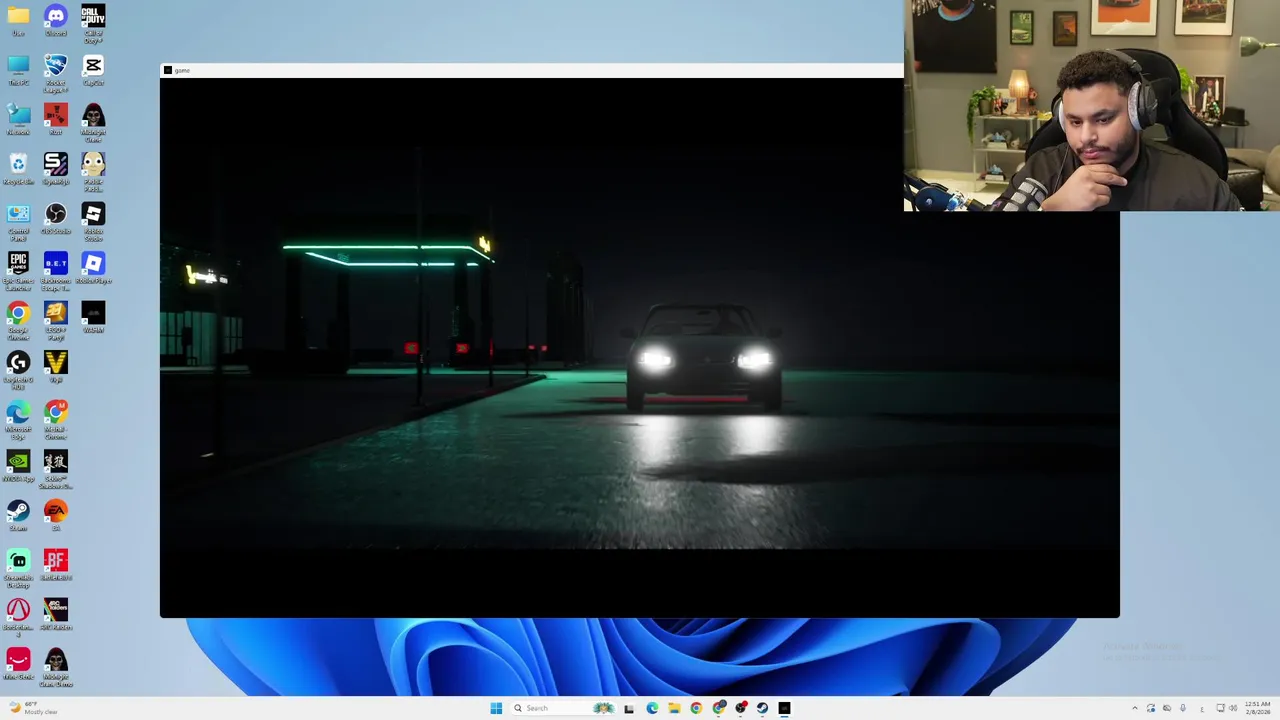Open Task View from the taskbar
The width and height of the screenshot is (1280, 720).
click(629, 708)
